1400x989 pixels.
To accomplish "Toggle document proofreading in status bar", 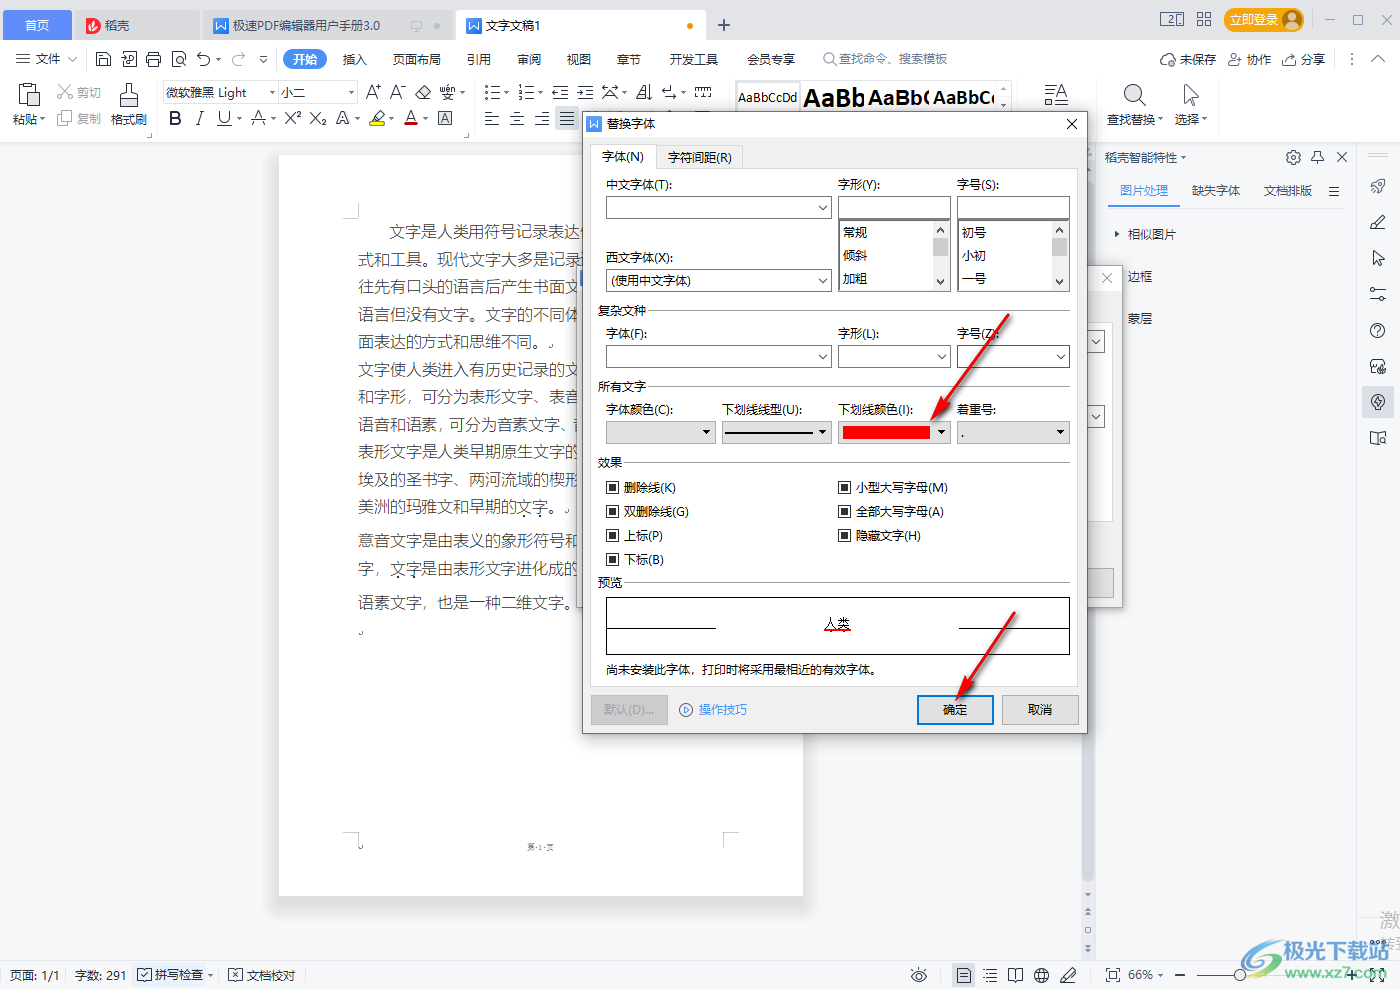I will [262, 975].
